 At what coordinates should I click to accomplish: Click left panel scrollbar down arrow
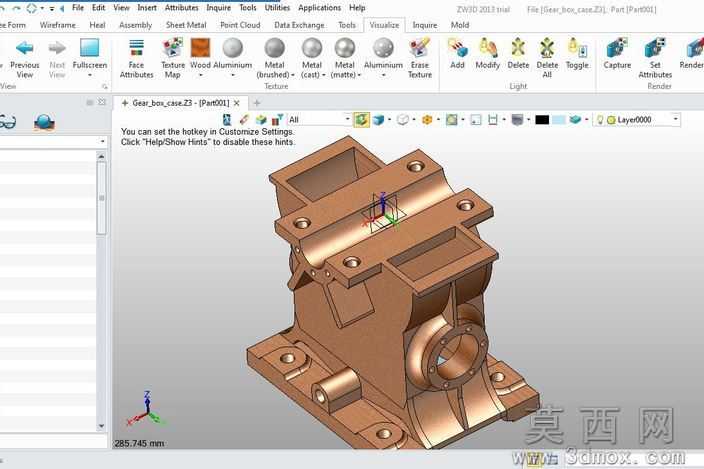point(101,425)
